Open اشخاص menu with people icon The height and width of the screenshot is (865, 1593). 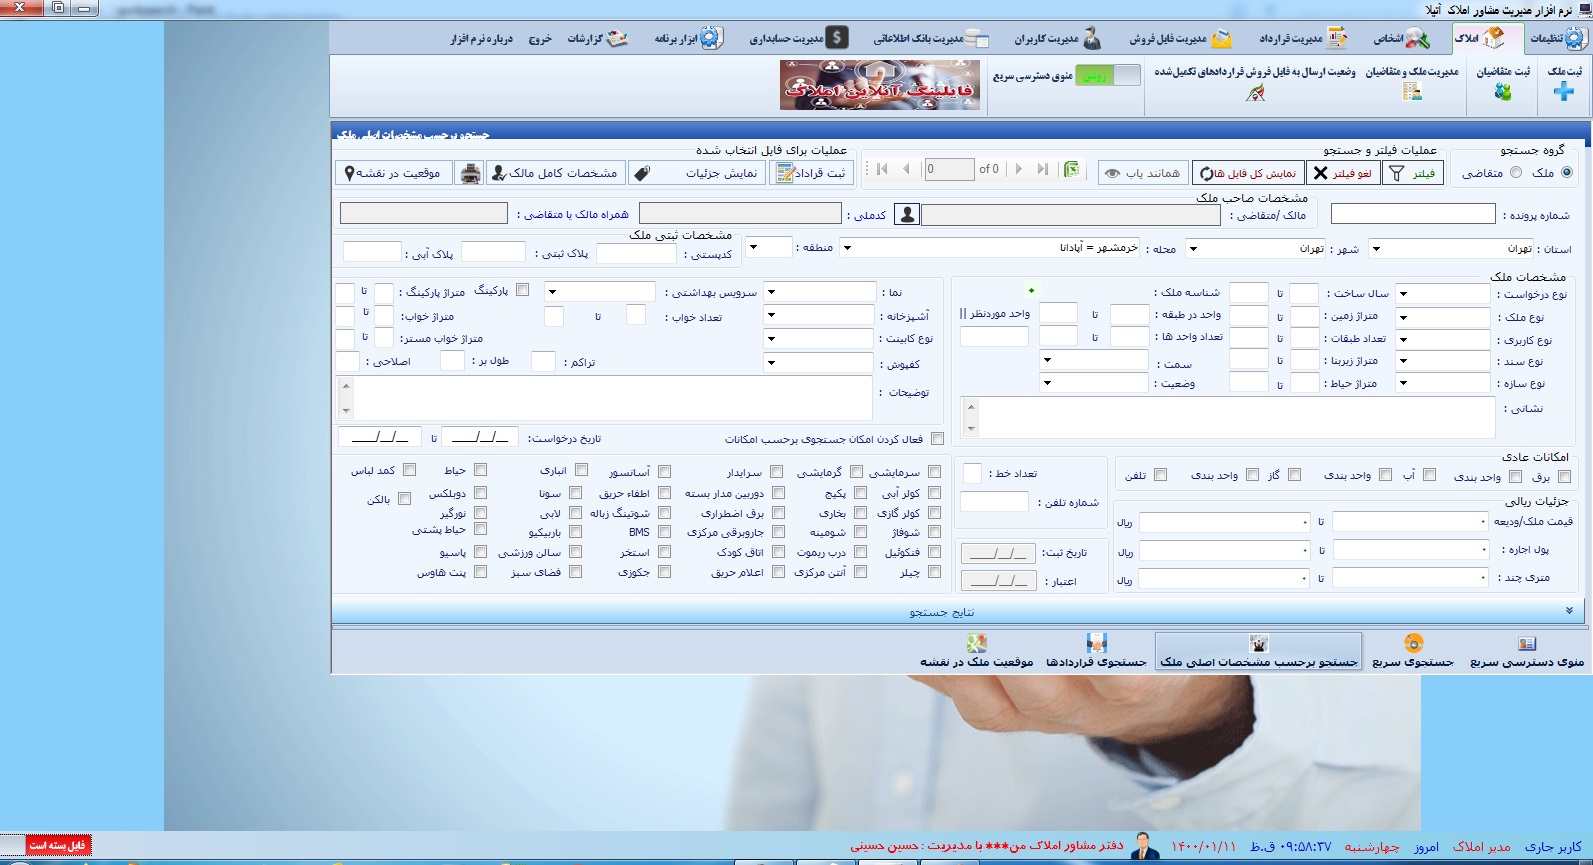click(x=1417, y=38)
